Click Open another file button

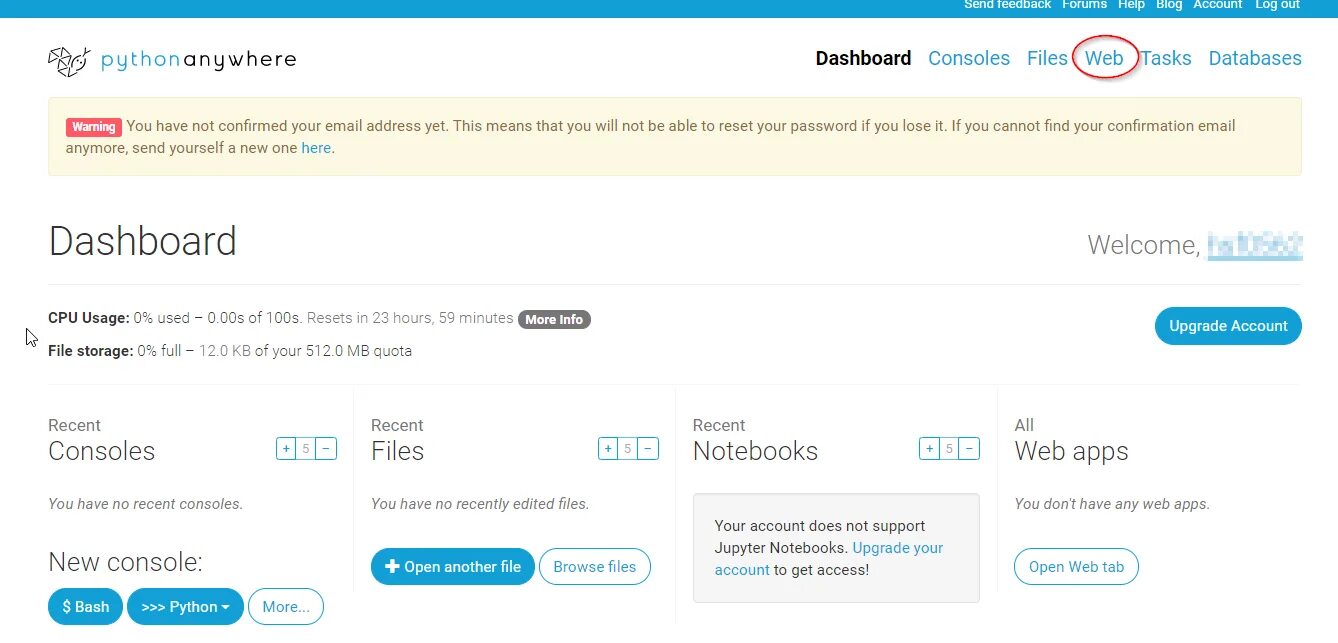click(453, 566)
